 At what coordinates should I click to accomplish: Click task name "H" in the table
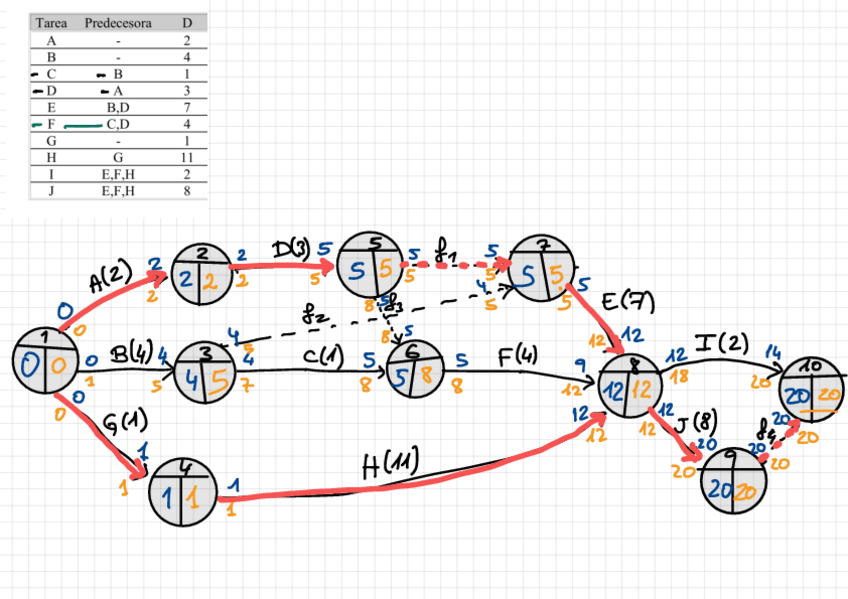[x=51, y=157]
